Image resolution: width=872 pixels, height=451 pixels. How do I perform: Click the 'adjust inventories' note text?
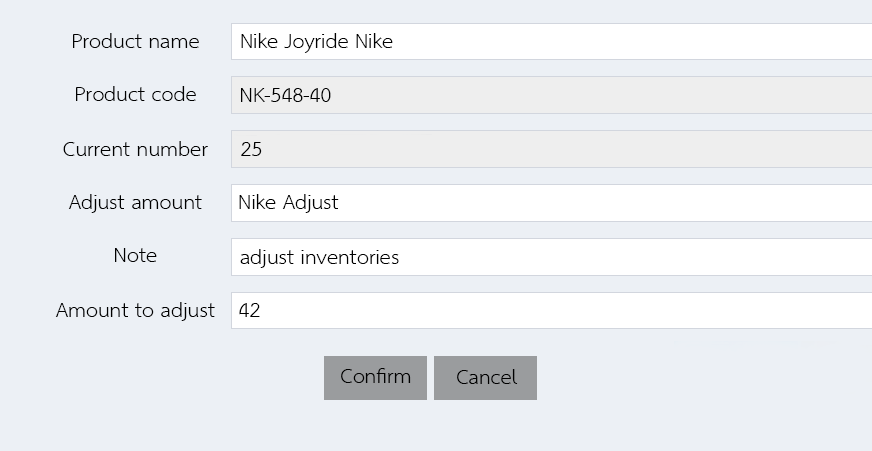tap(319, 257)
